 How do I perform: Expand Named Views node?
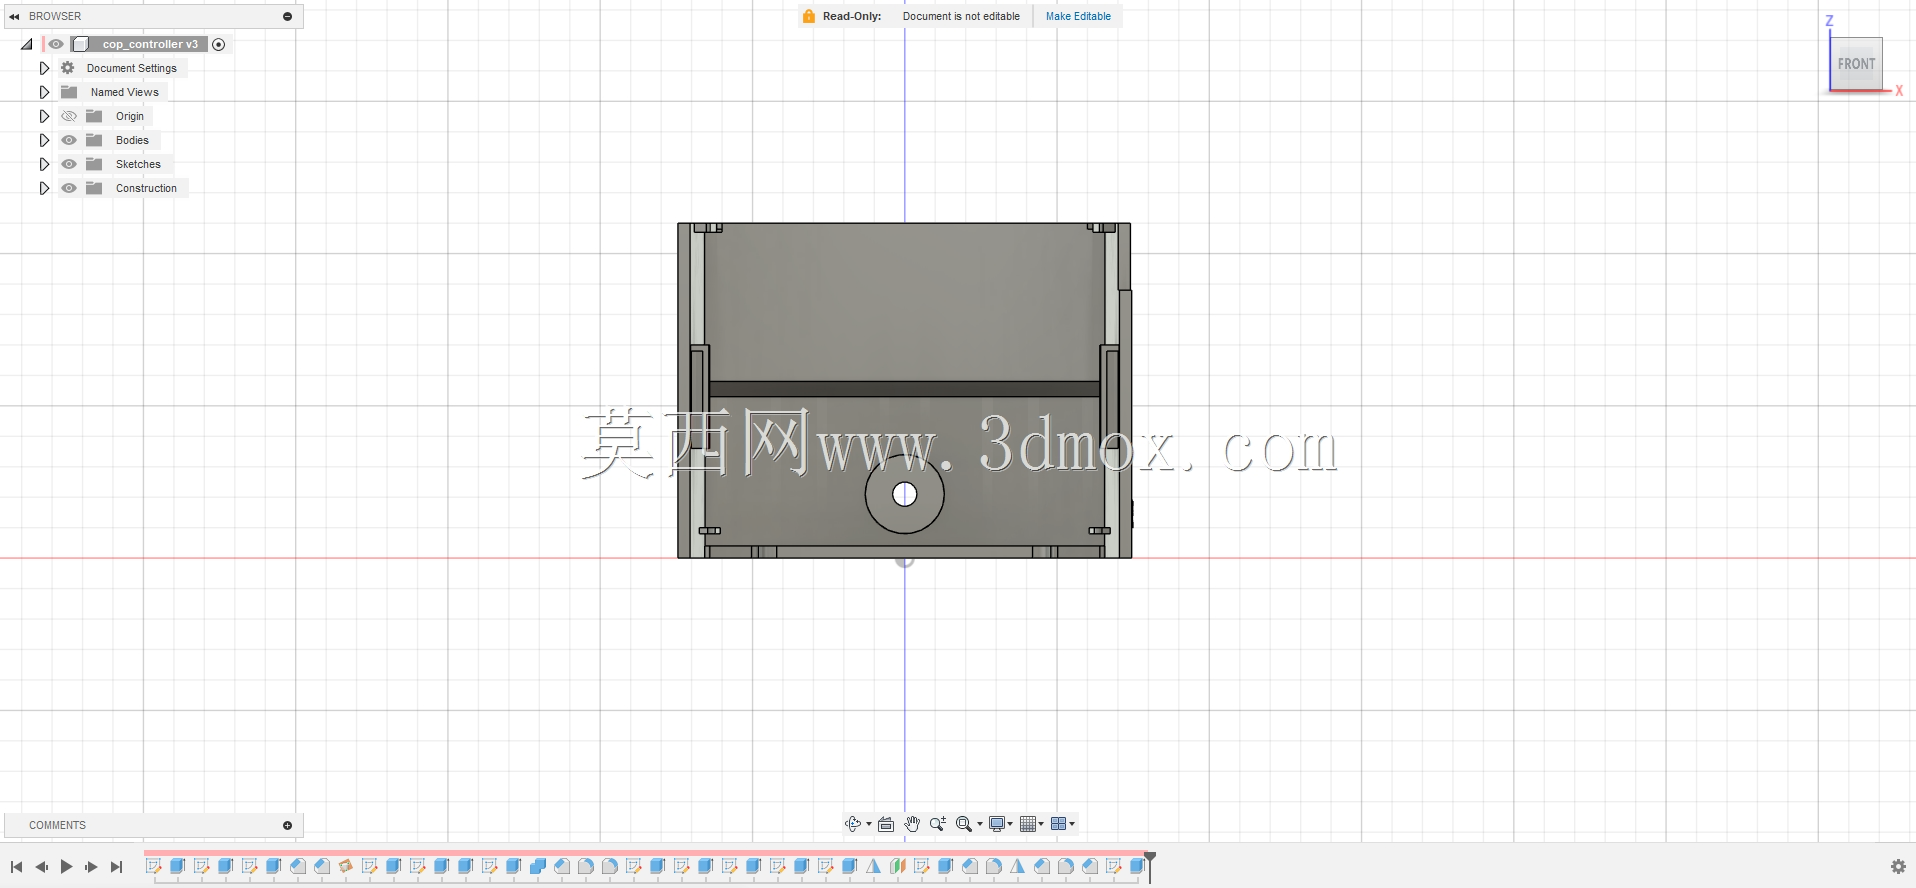(x=44, y=92)
